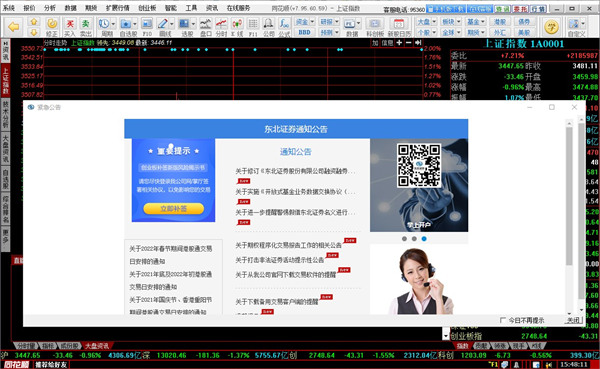Click the 数据 PE icon
600x369 pixels.
(x=349, y=24)
